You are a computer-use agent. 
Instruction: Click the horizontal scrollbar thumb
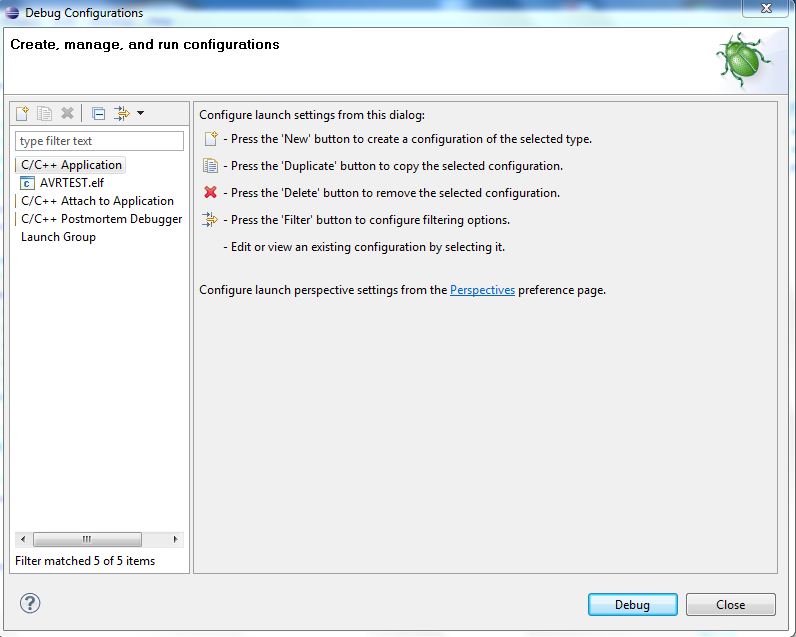click(x=87, y=539)
